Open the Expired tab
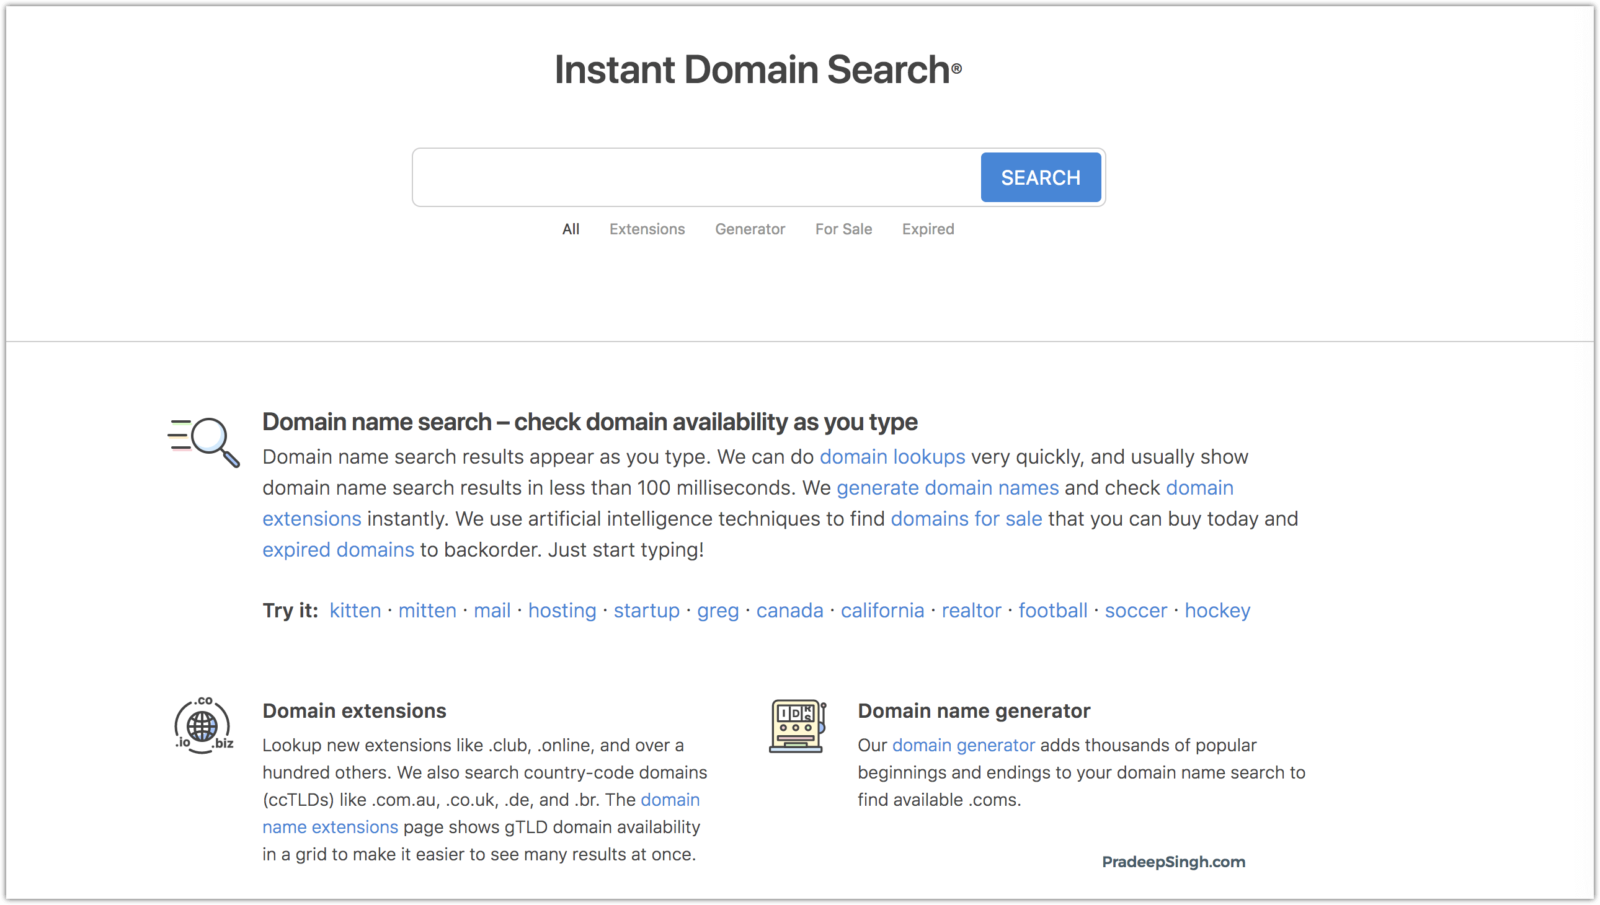 tap(928, 229)
